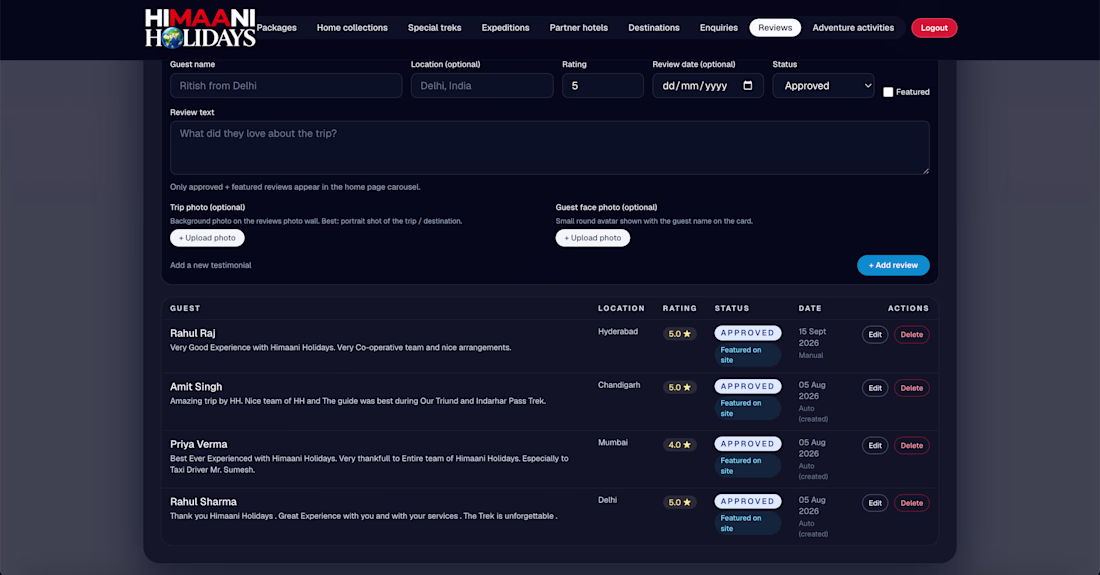
Task: Click the Himaani Holidays logo
Action: (200, 28)
